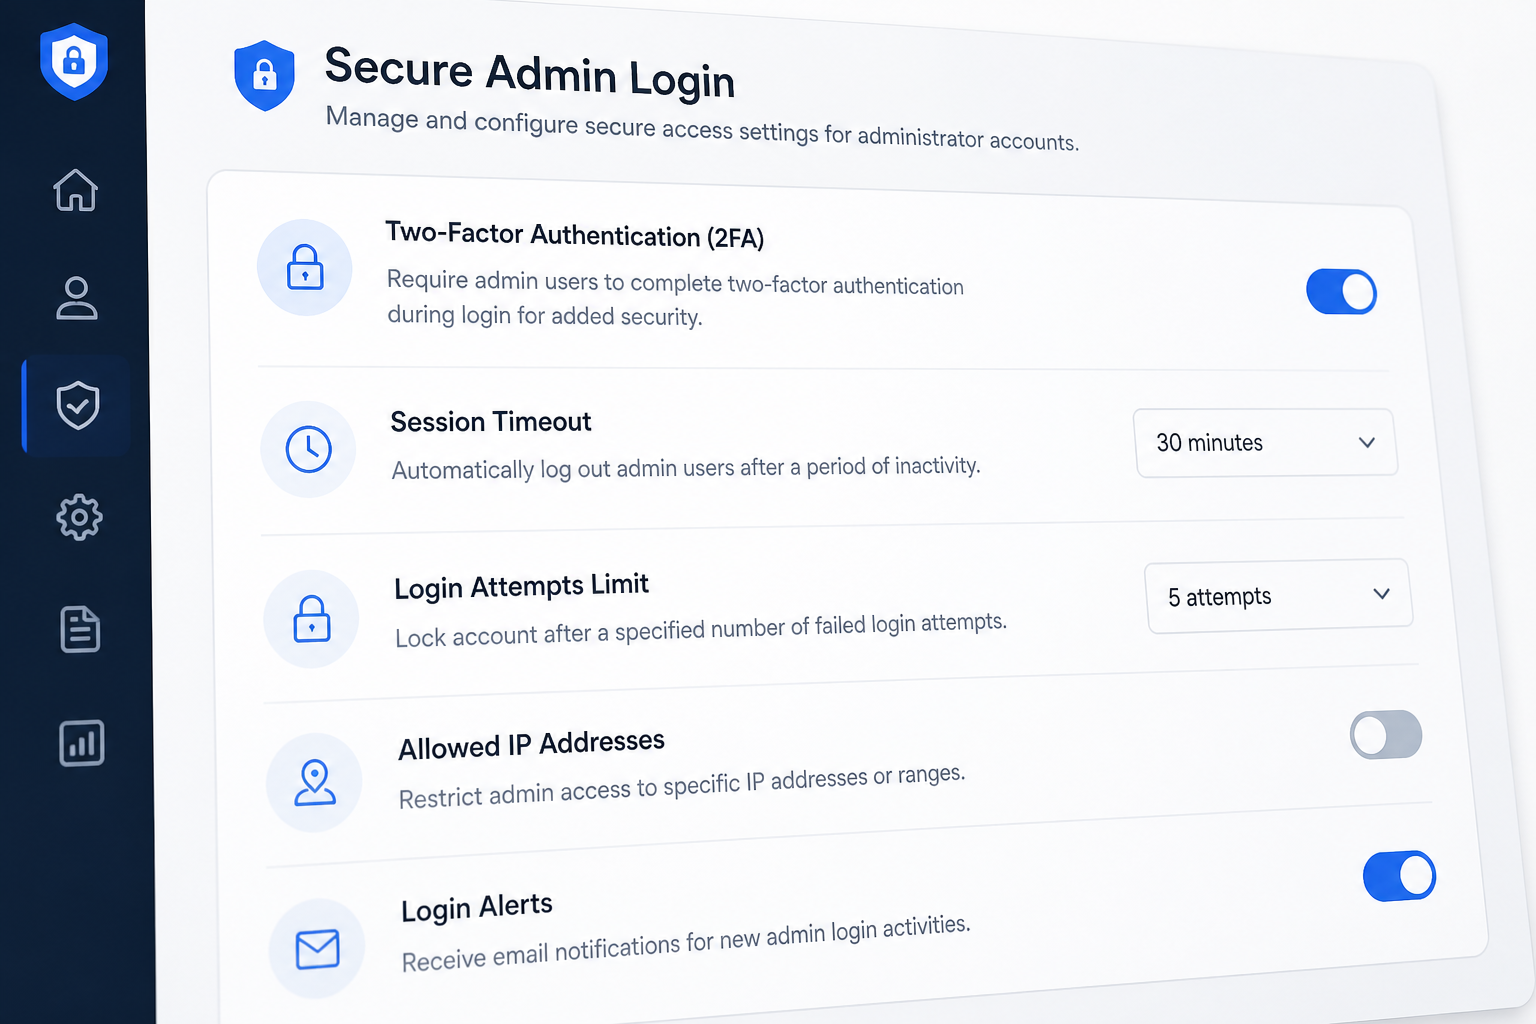Open the Reports bar chart icon
1536x1024 pixels.
81,743
